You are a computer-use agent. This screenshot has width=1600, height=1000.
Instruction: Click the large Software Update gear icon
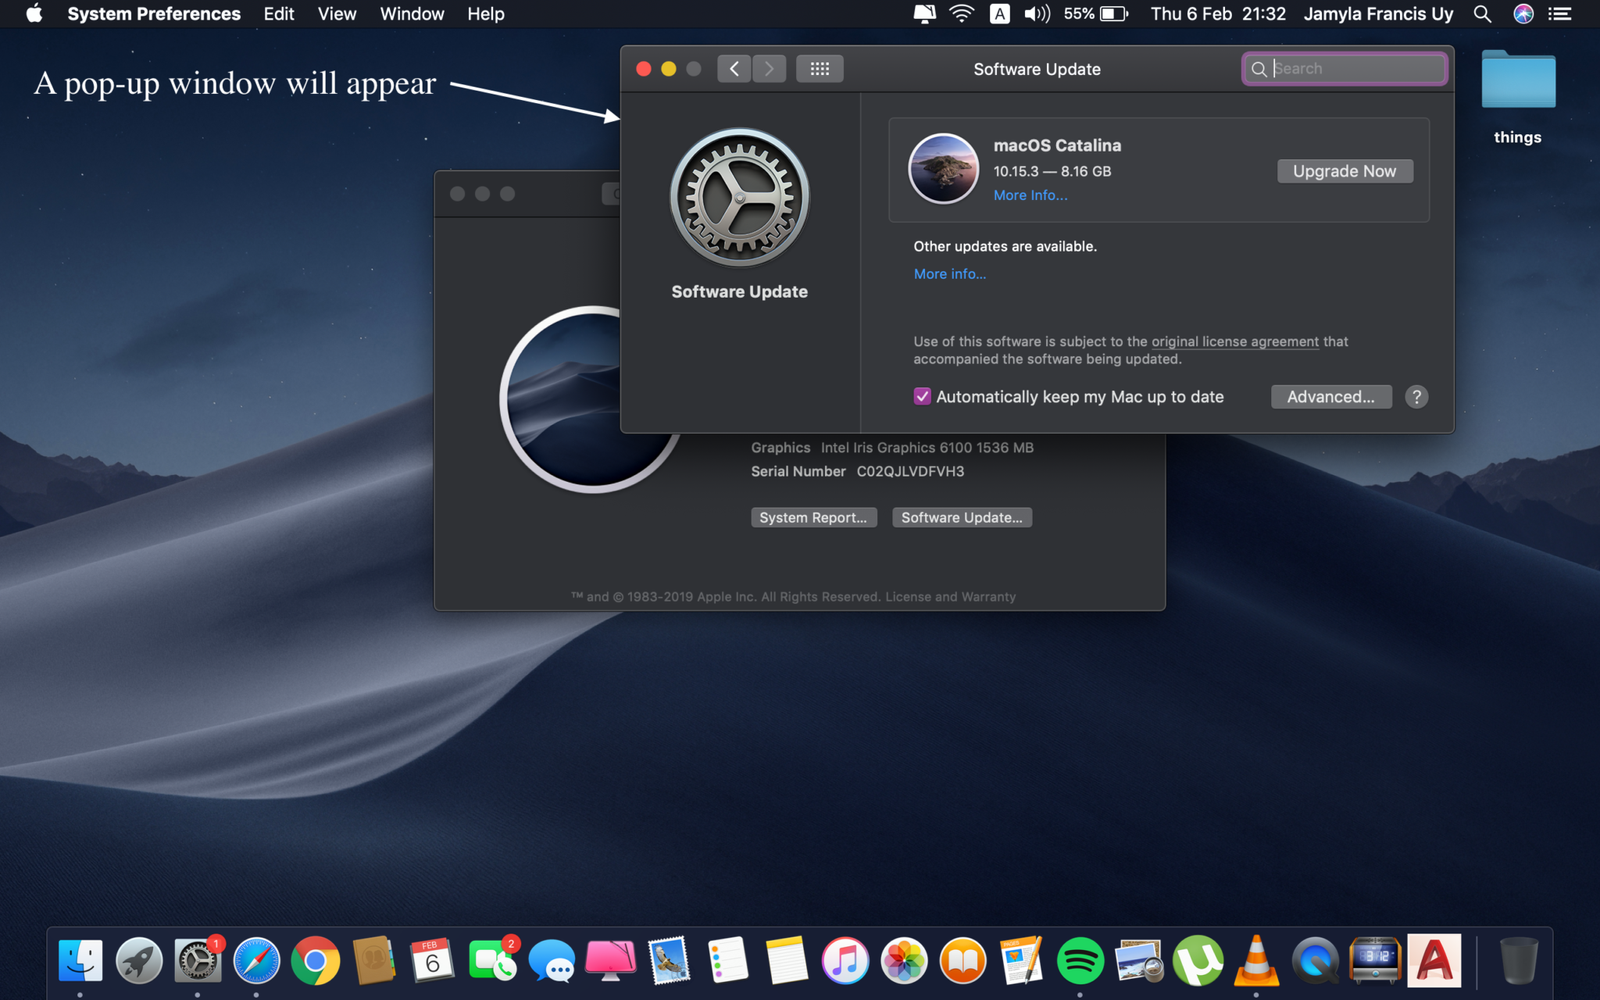[x=739, y=198]
